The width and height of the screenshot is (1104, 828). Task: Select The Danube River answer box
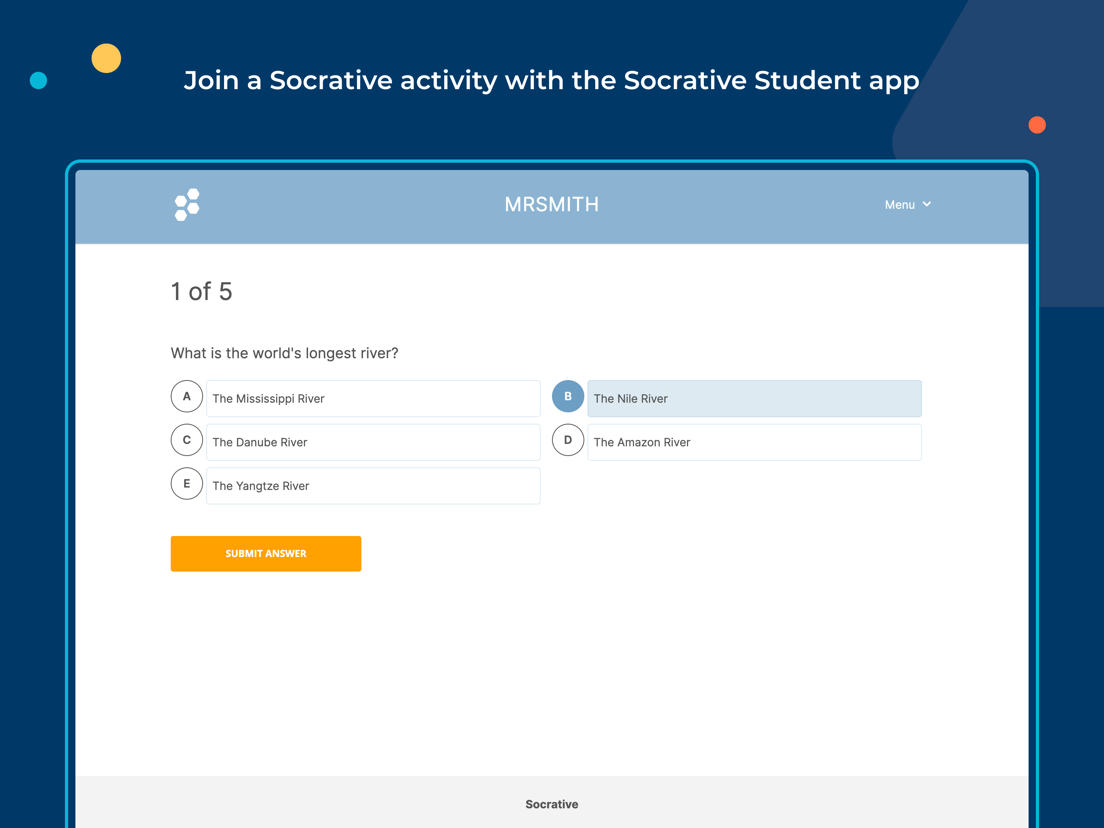click(373, 442)
